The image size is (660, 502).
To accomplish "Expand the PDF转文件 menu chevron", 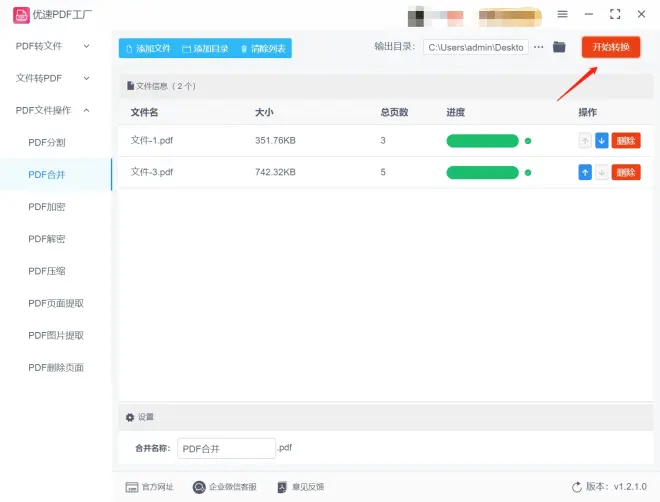I will click(x=86, y=46).
